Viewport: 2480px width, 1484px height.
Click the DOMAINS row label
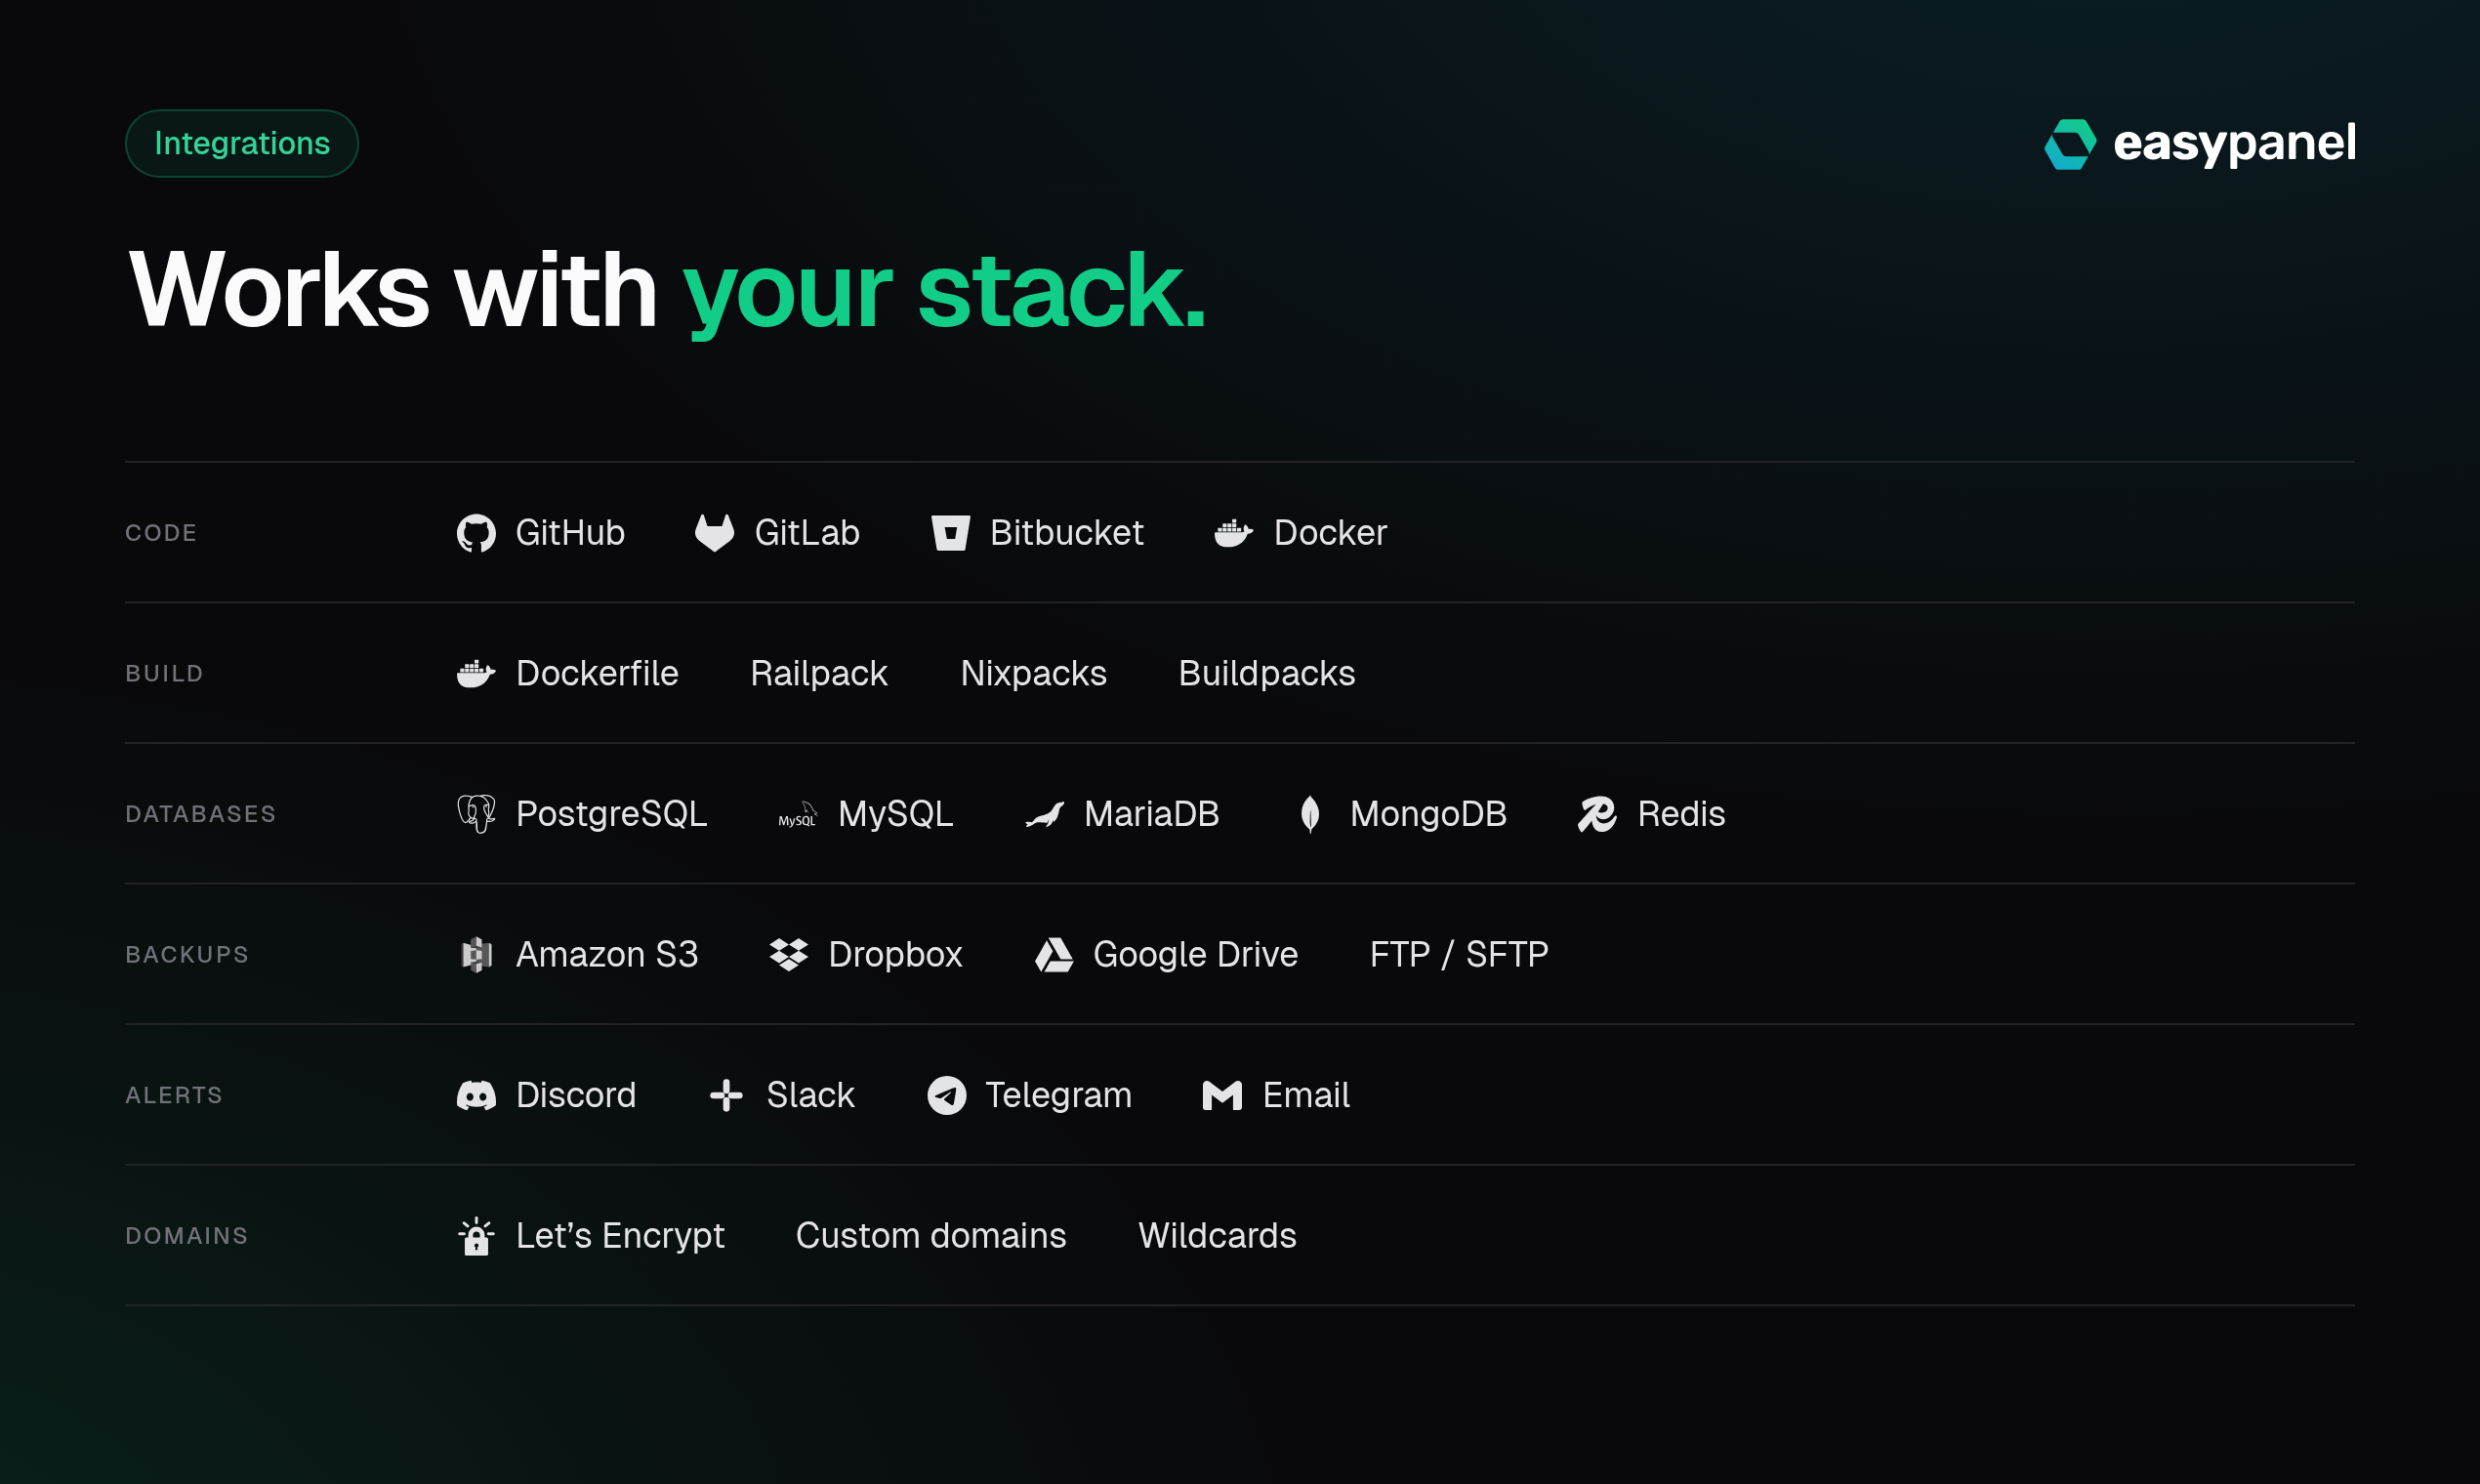pyautogui.click(x=187, y=1236)
